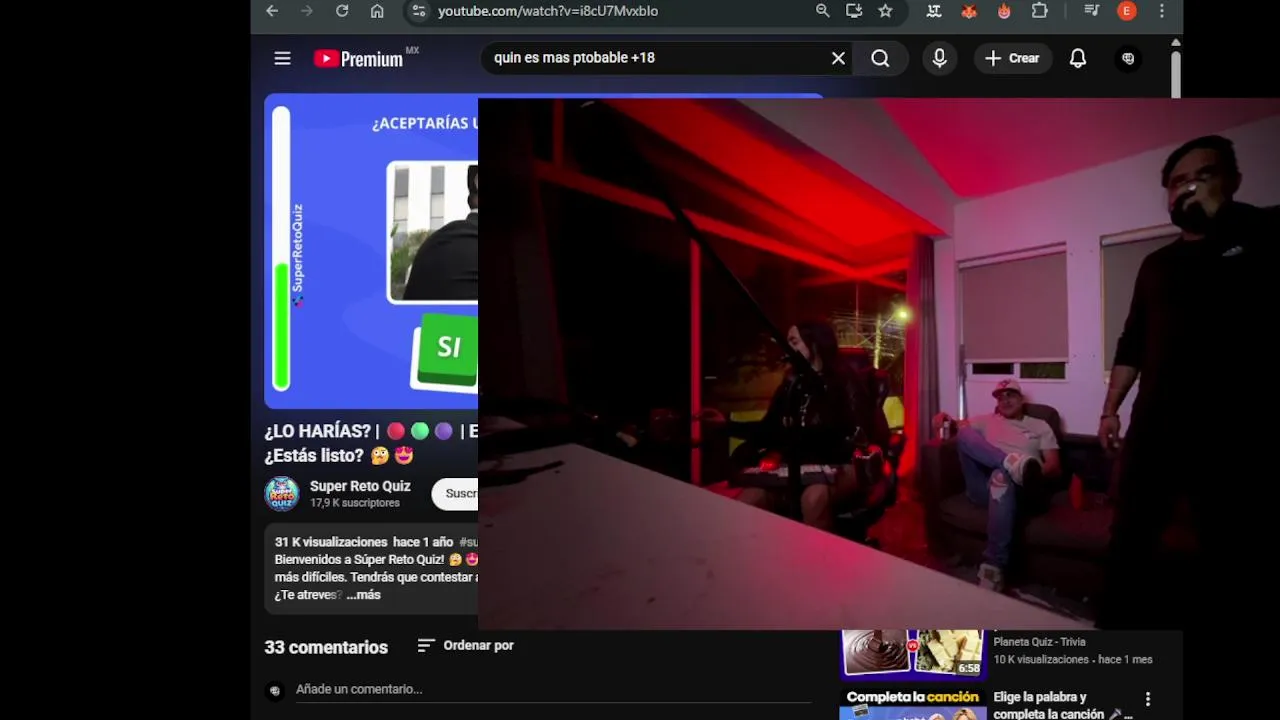Screen dimensions: 1280x720
Task: Open the 6:58 Planeta Quiz video thumbnail
Action: [x=912, y=653]
